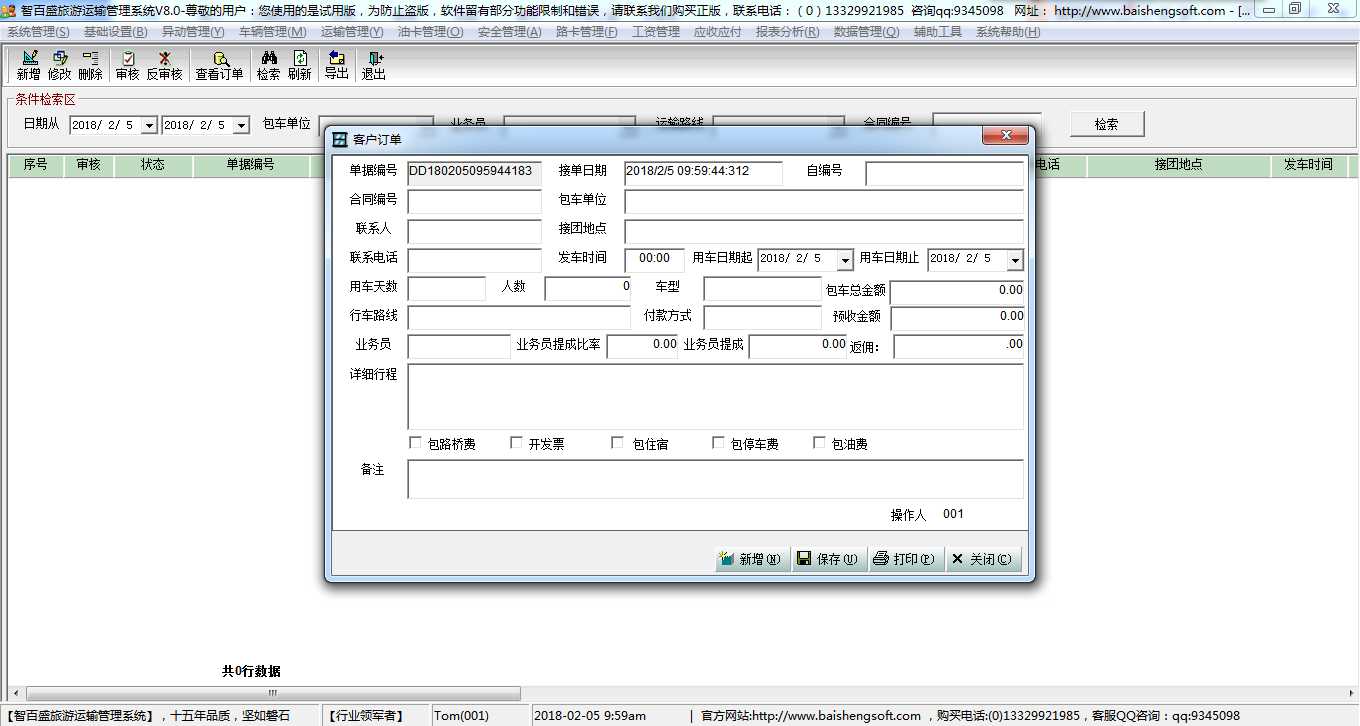Click the 合同编号 input field in the dialog
The image size is (1360, 726).
(x=475, y=202)
